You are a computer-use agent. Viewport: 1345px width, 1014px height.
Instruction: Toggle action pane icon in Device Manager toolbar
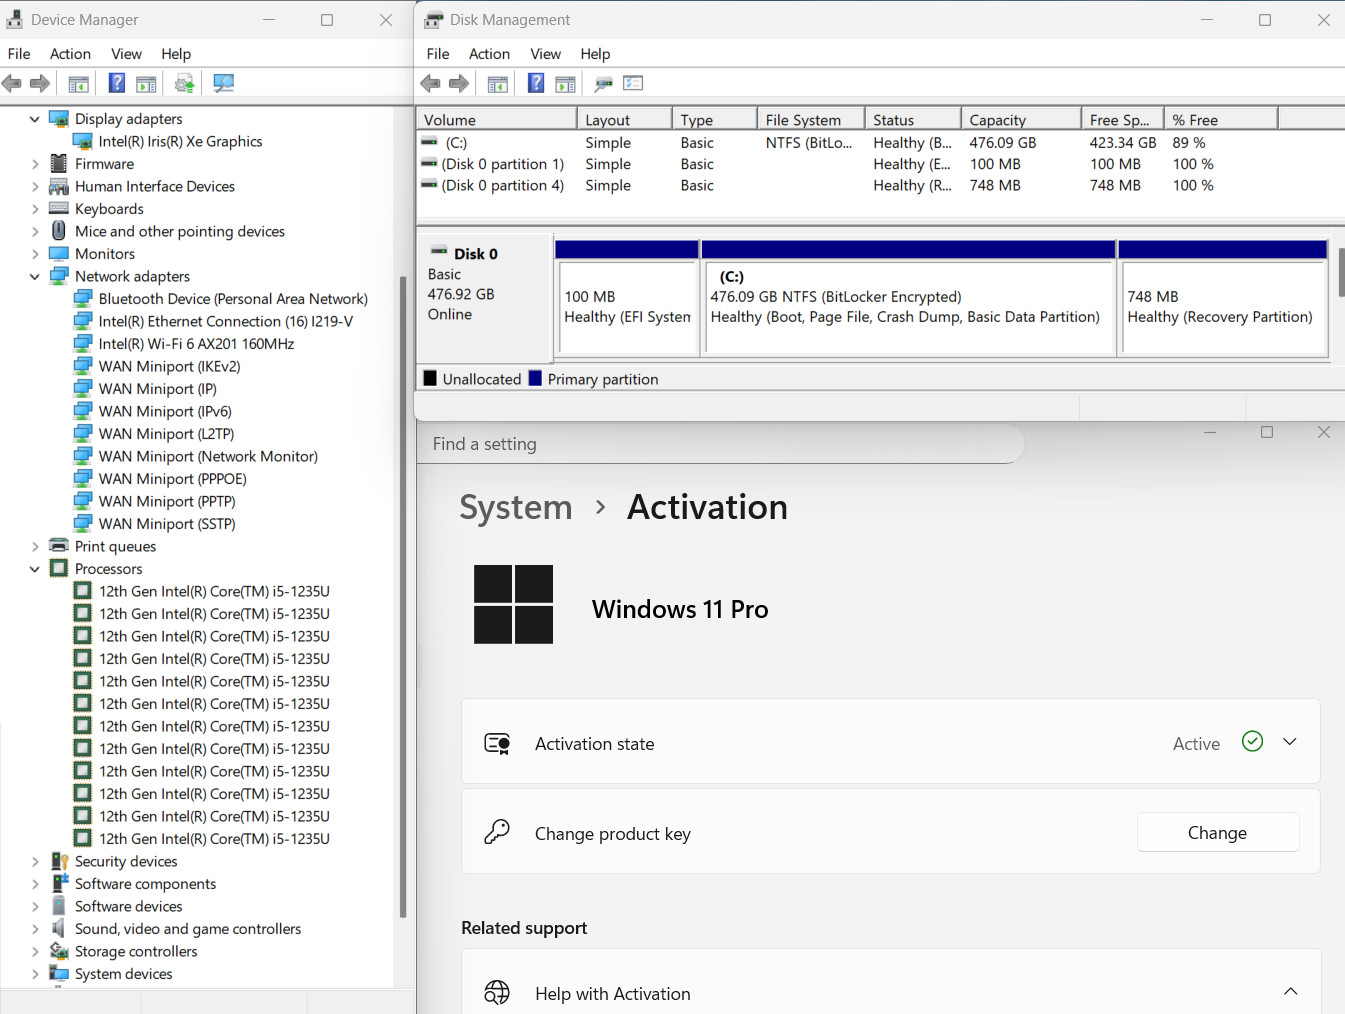146,84
